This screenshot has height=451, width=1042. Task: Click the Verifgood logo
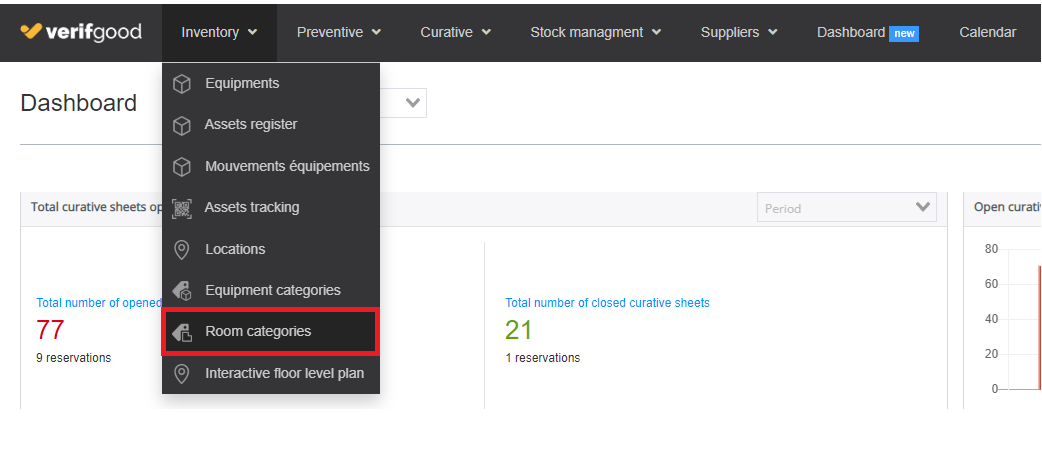(81, 32)
